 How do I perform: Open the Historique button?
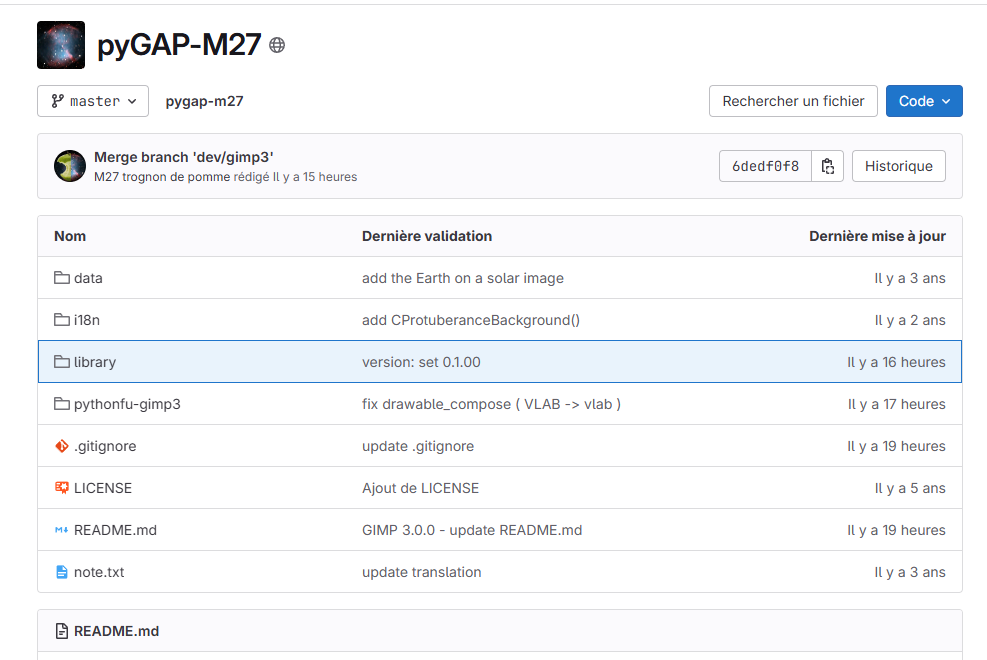[898, 166]
